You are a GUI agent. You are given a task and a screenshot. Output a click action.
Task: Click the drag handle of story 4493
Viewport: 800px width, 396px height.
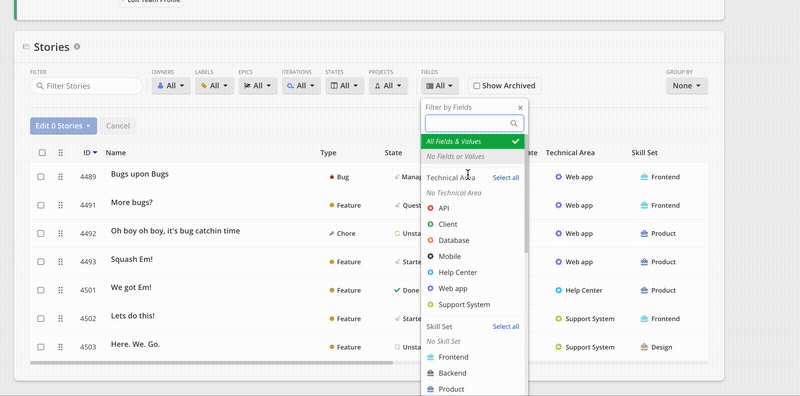pos(60,262)
